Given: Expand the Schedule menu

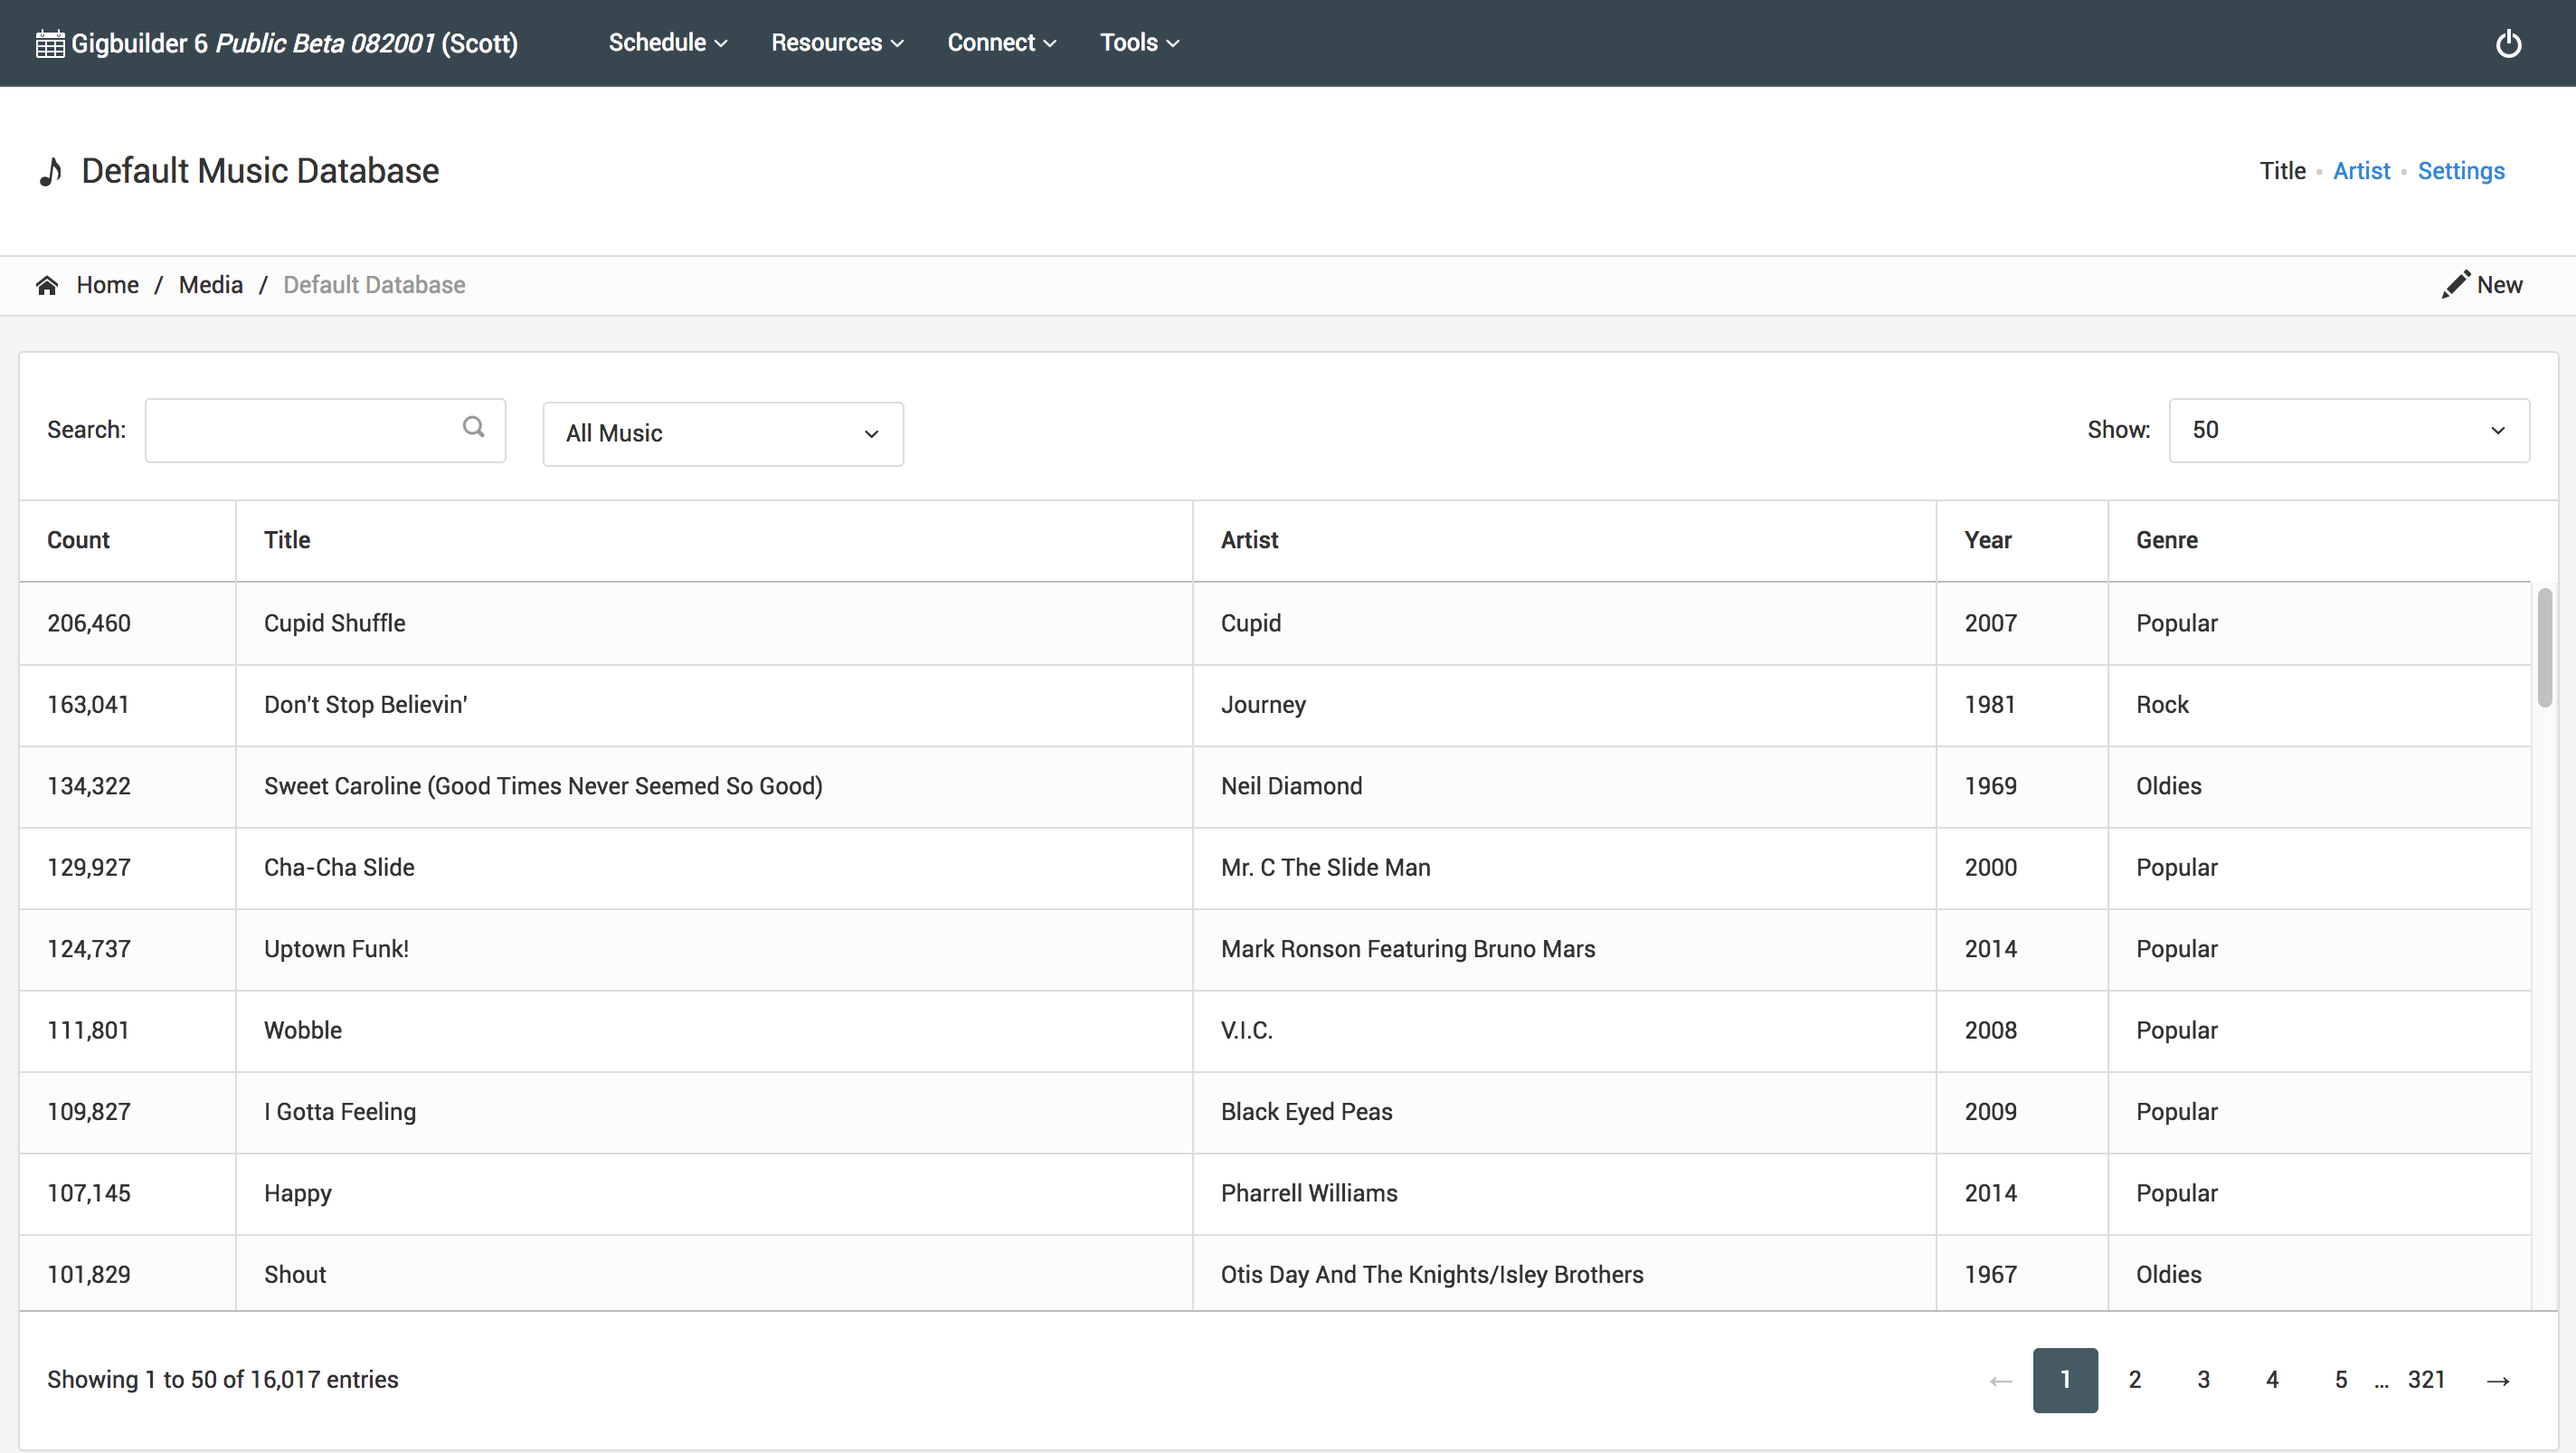Looking at the screenshot, I should [x=667, y=43].
